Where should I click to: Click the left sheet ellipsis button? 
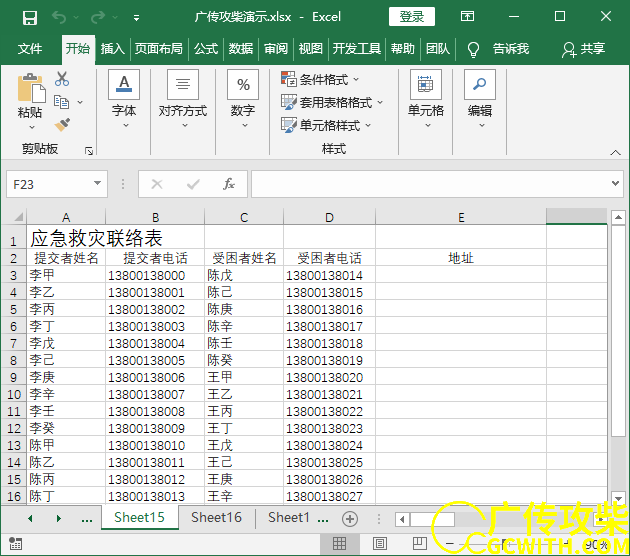87,519
